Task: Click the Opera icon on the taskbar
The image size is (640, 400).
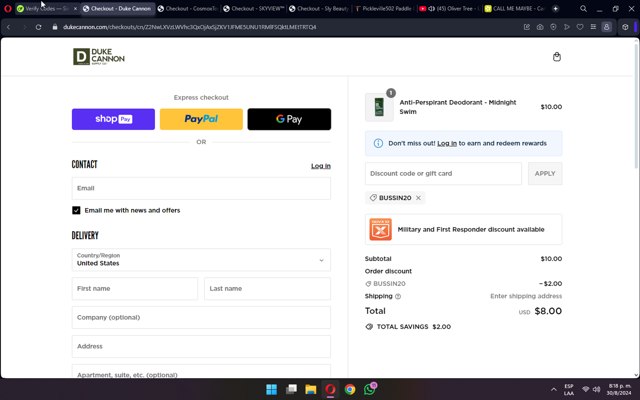Action: click(330, 389)
